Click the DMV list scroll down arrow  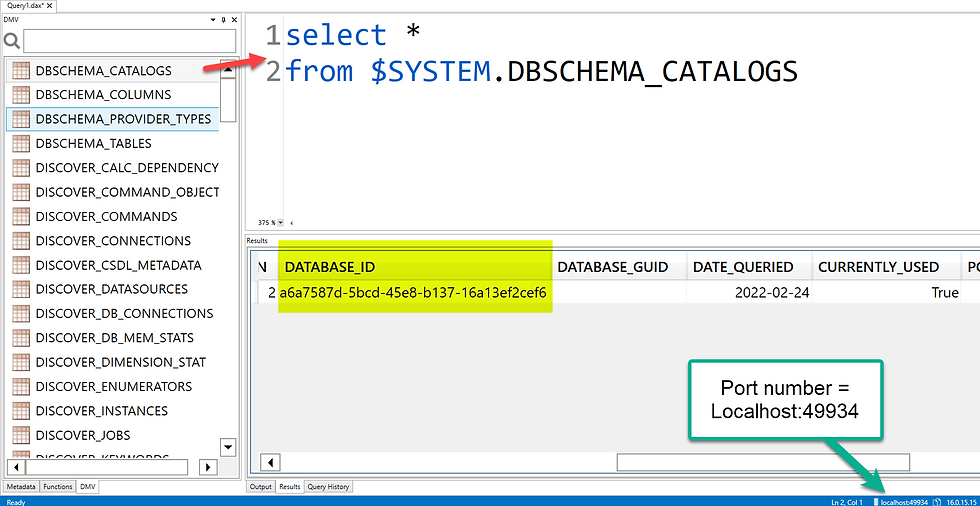point(228,447)
